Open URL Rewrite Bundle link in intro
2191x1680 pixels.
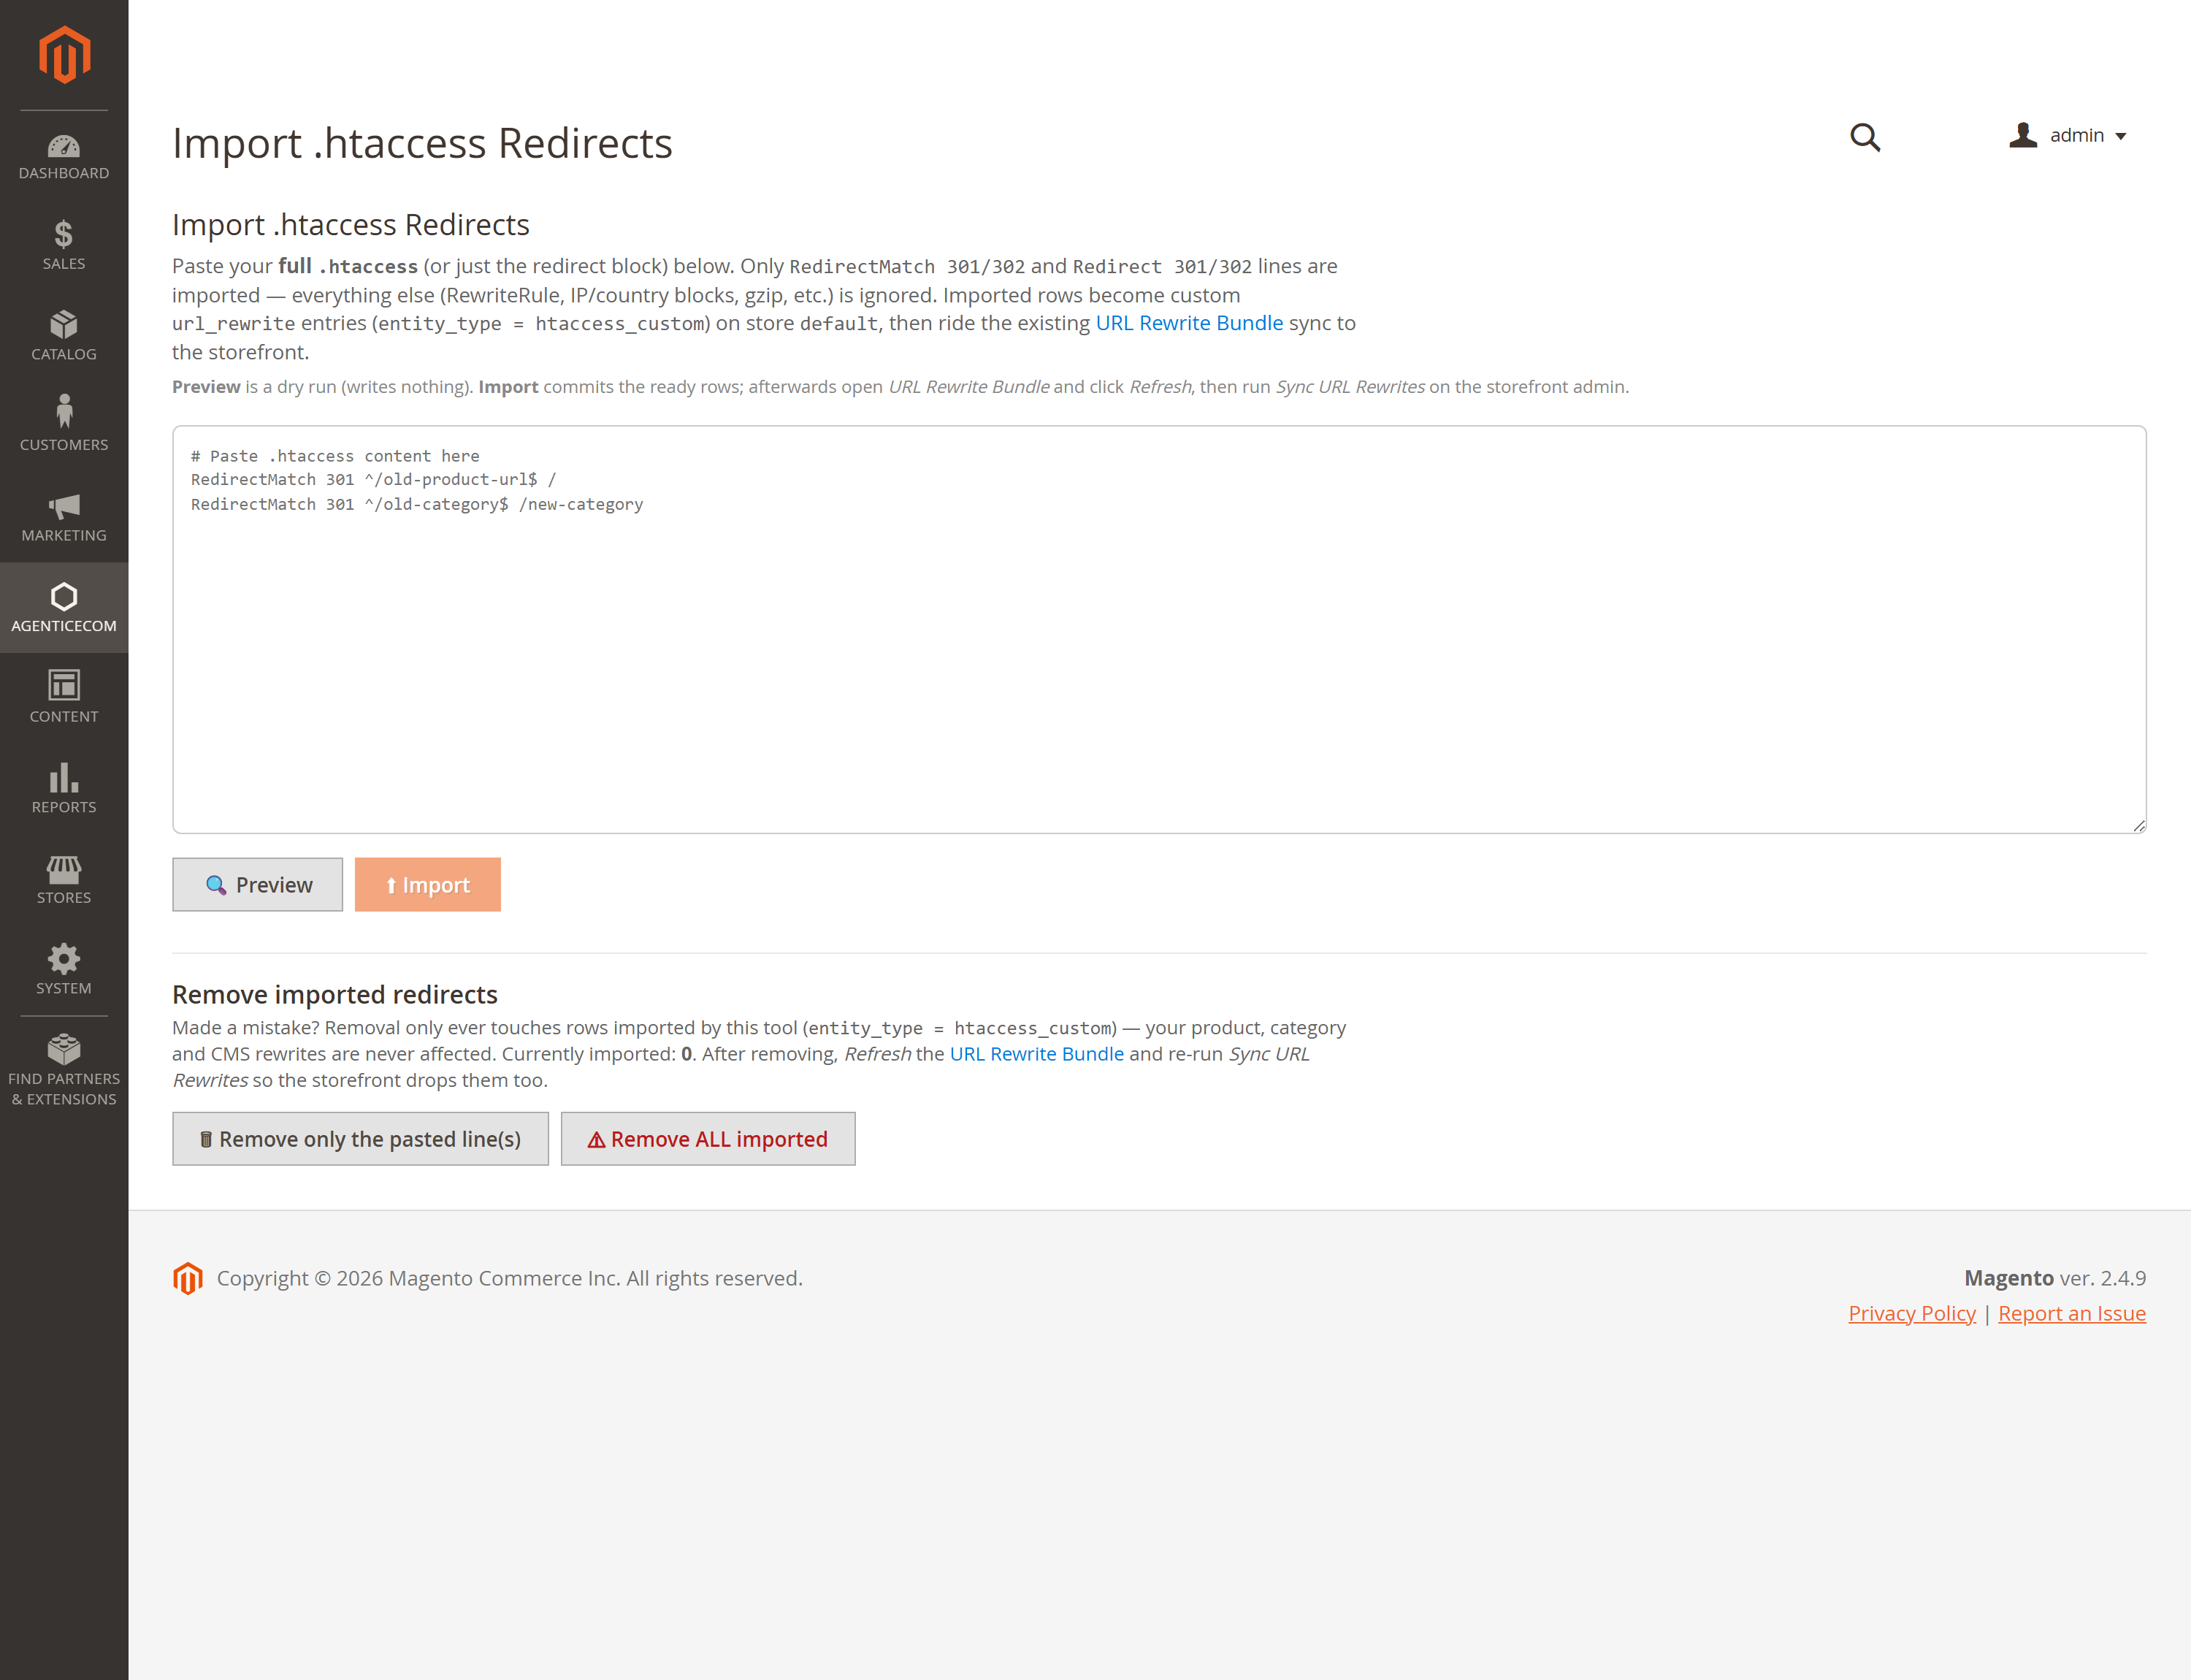point(1189,323)
